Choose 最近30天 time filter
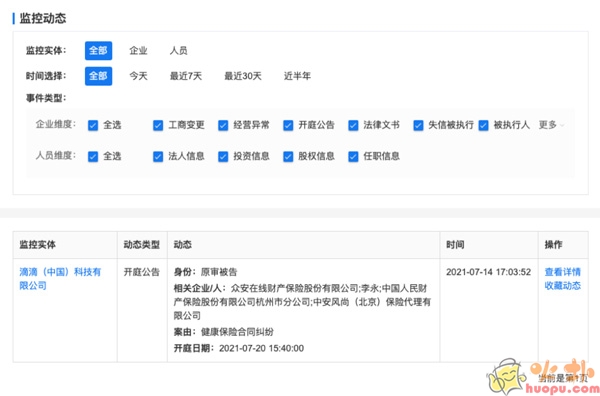Viewport: 600px width, 396px height. point(243,76)
